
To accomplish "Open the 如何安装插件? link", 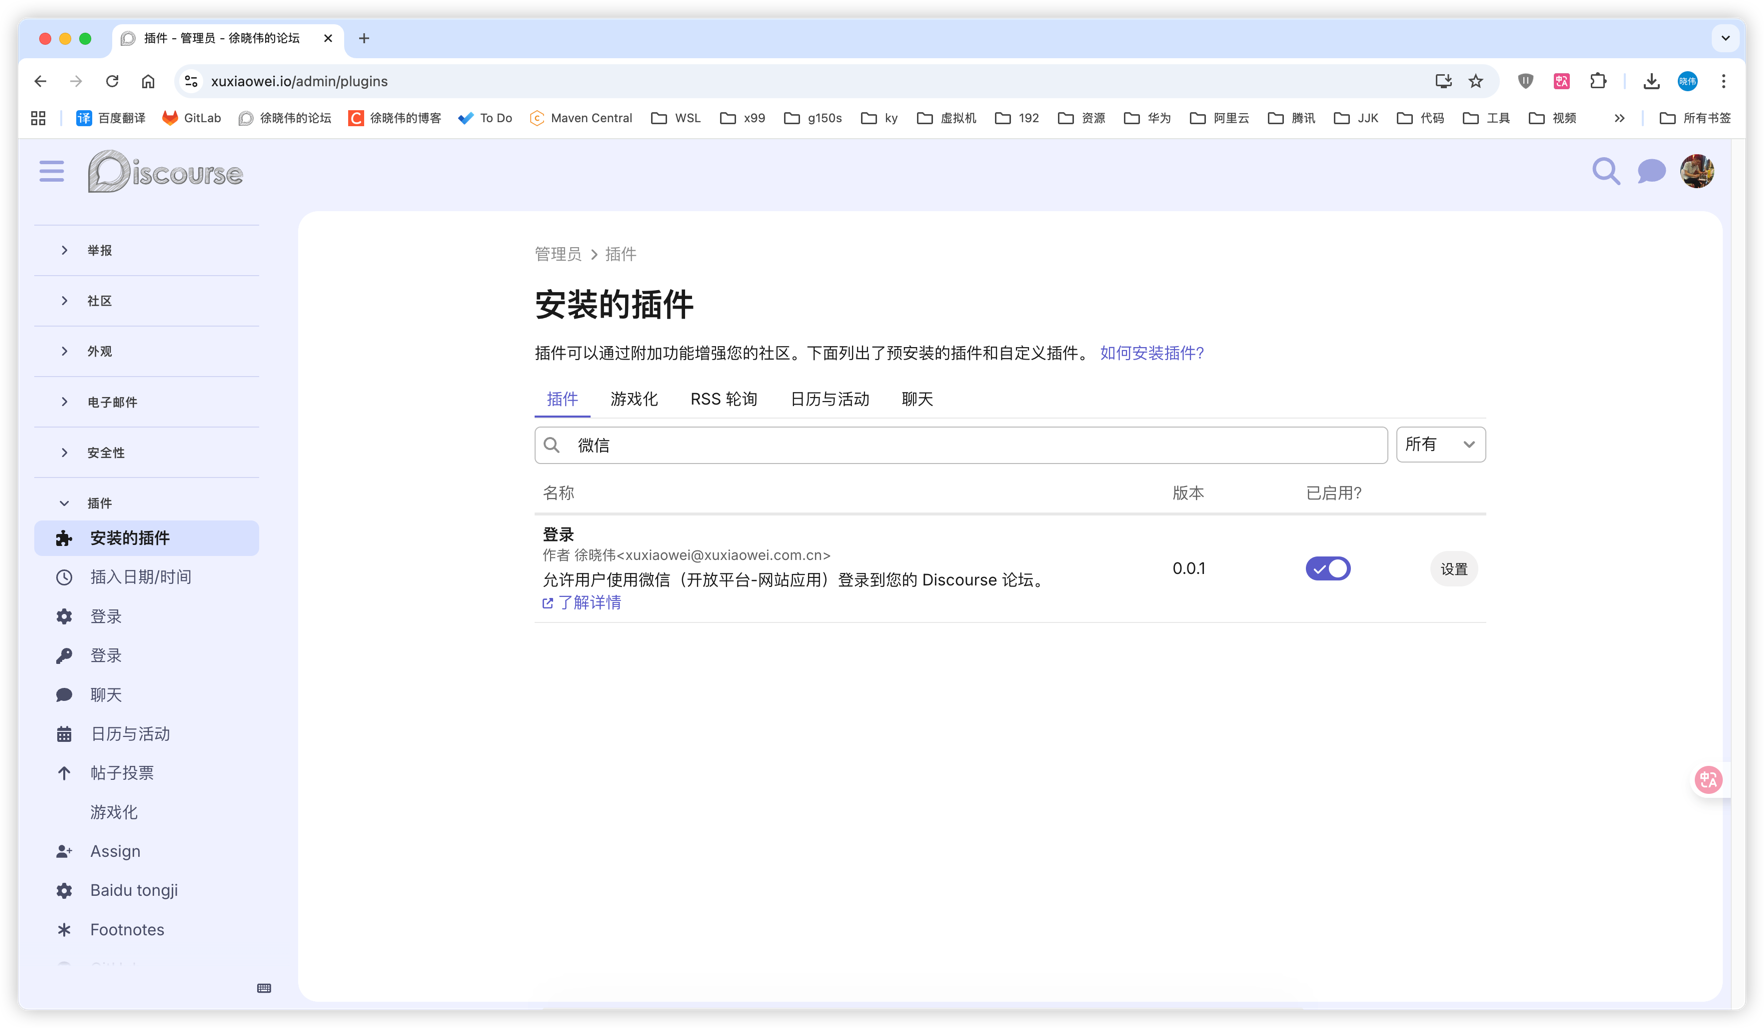I will pyautogui.click(x=1151, y=353).
